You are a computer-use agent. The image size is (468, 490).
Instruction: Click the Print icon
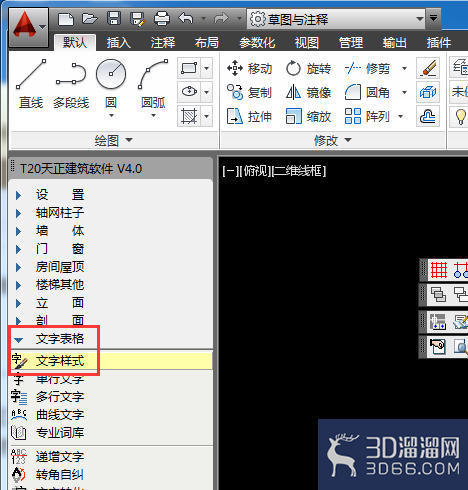[x=162, y=18]
